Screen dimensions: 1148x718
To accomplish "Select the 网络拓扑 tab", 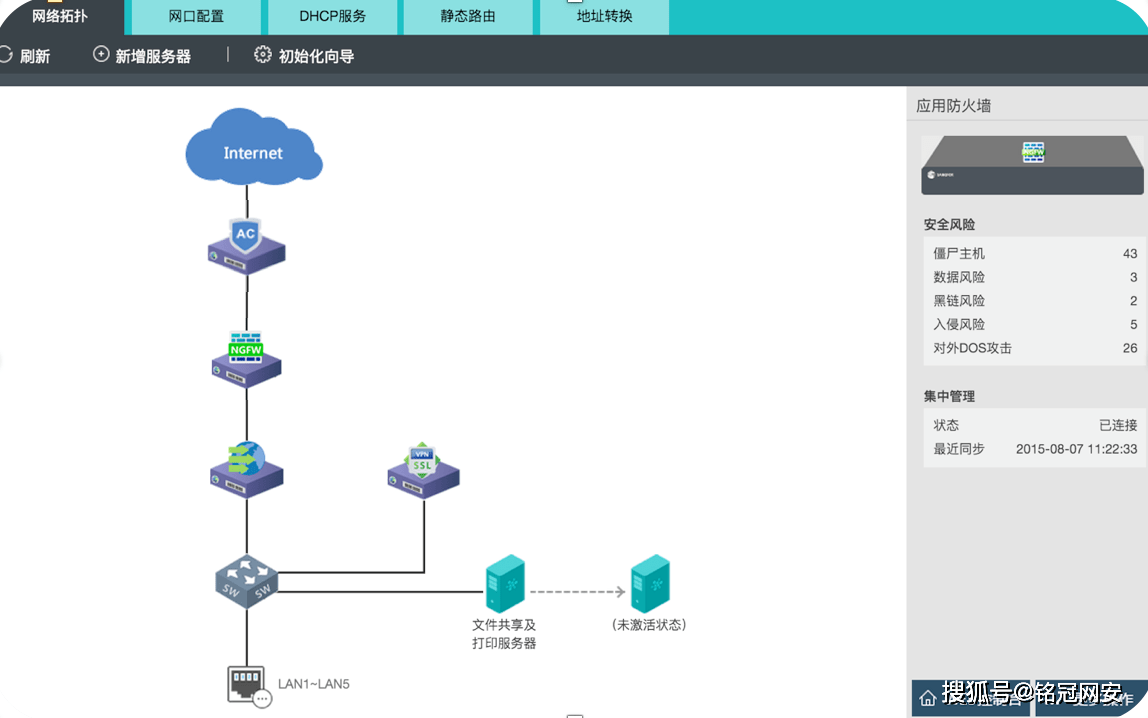I will click(60, 17).
